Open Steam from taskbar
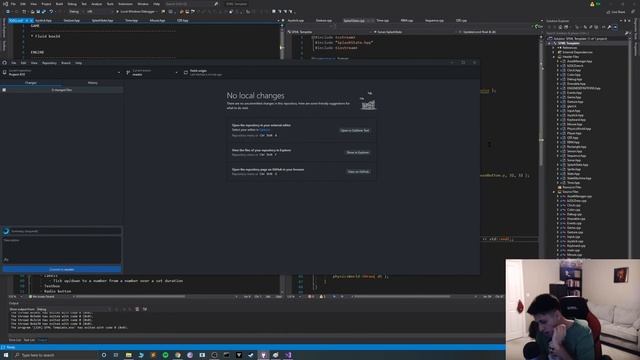 251,355
